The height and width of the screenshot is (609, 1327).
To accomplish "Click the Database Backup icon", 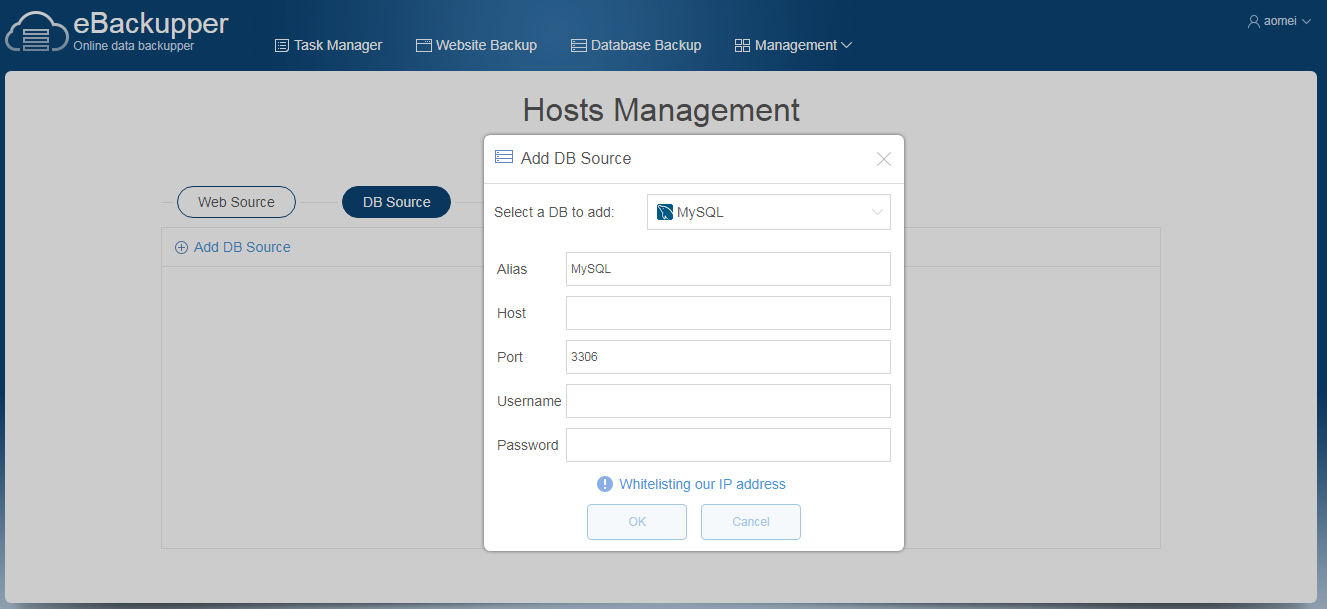I will point(579,45).
